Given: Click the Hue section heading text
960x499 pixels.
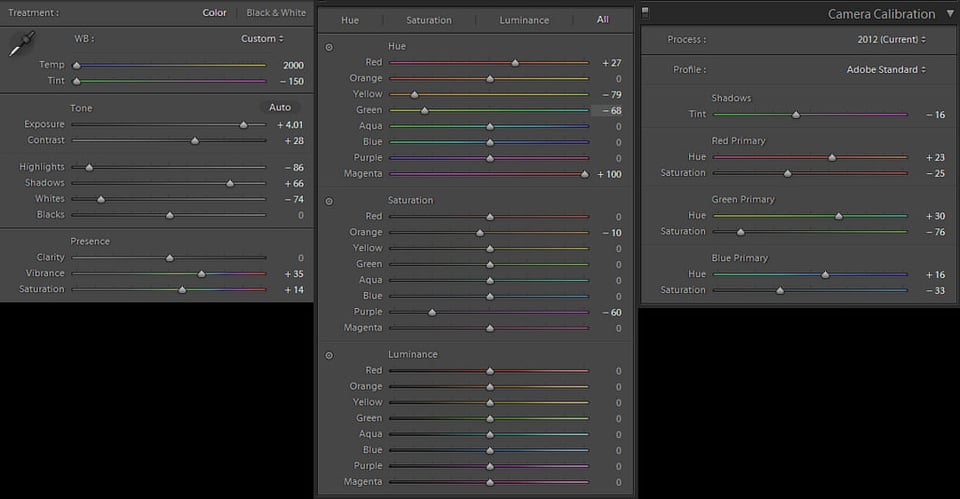Looking at the screenshot, I should point(397,47).
